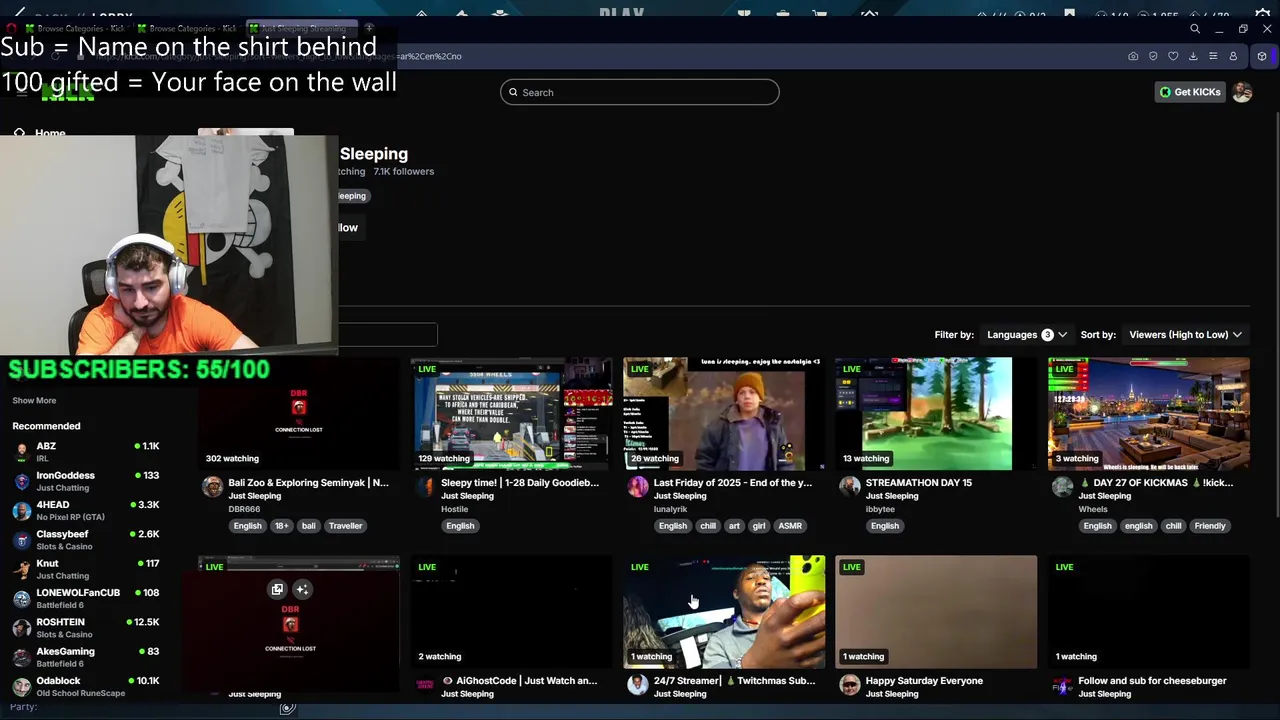Open ROSHTEIN recommended channel
Viewport: 1280px width, 720px height.
[85, 628]
